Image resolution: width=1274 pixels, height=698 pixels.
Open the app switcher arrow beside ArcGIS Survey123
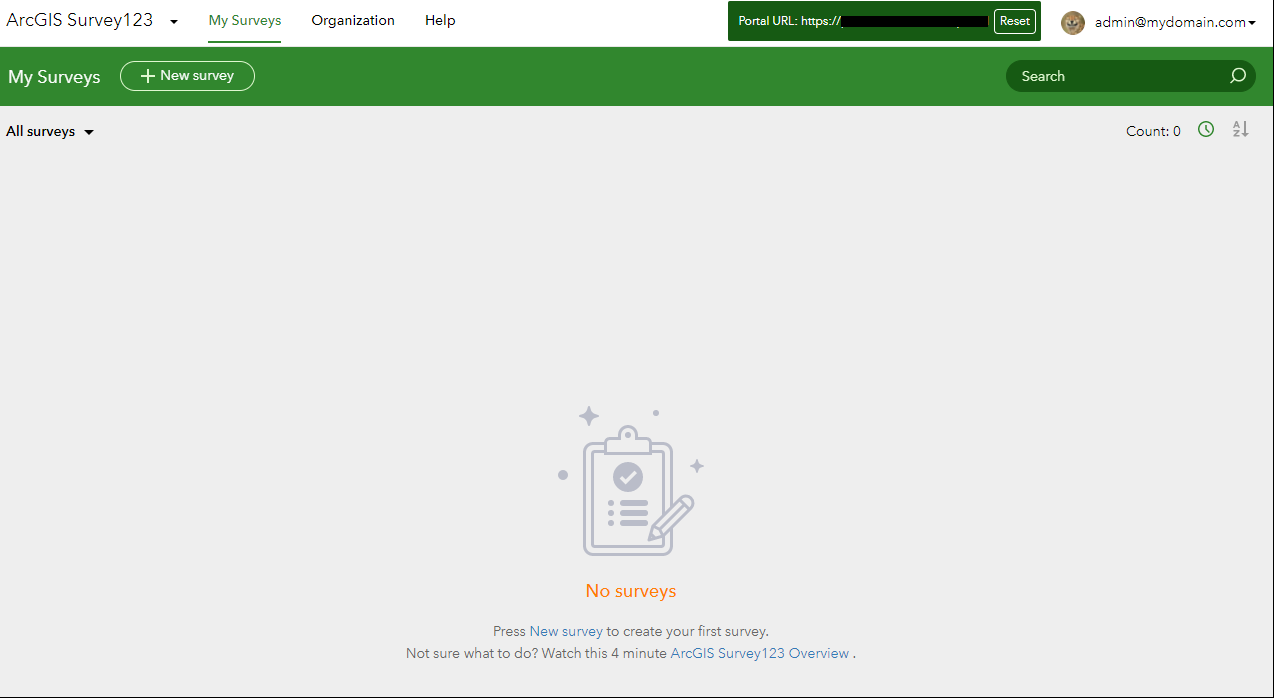pos(174,21)
